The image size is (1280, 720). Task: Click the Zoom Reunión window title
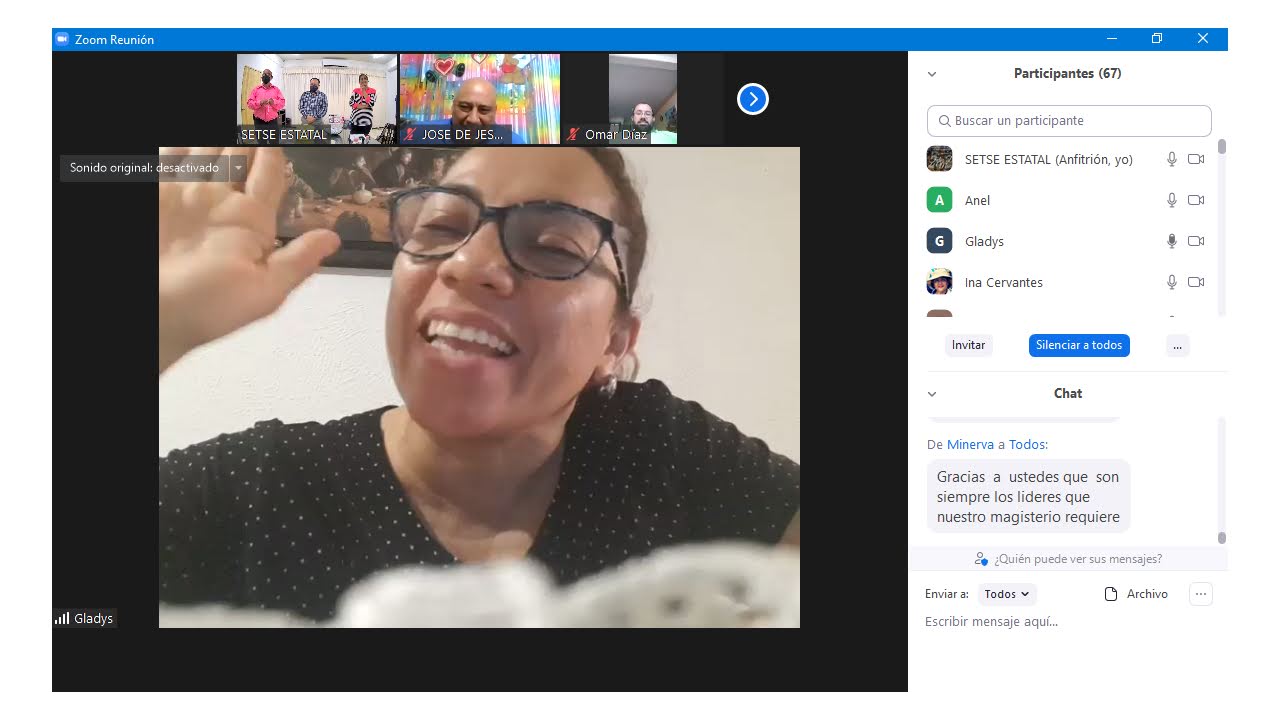(114, 40)
